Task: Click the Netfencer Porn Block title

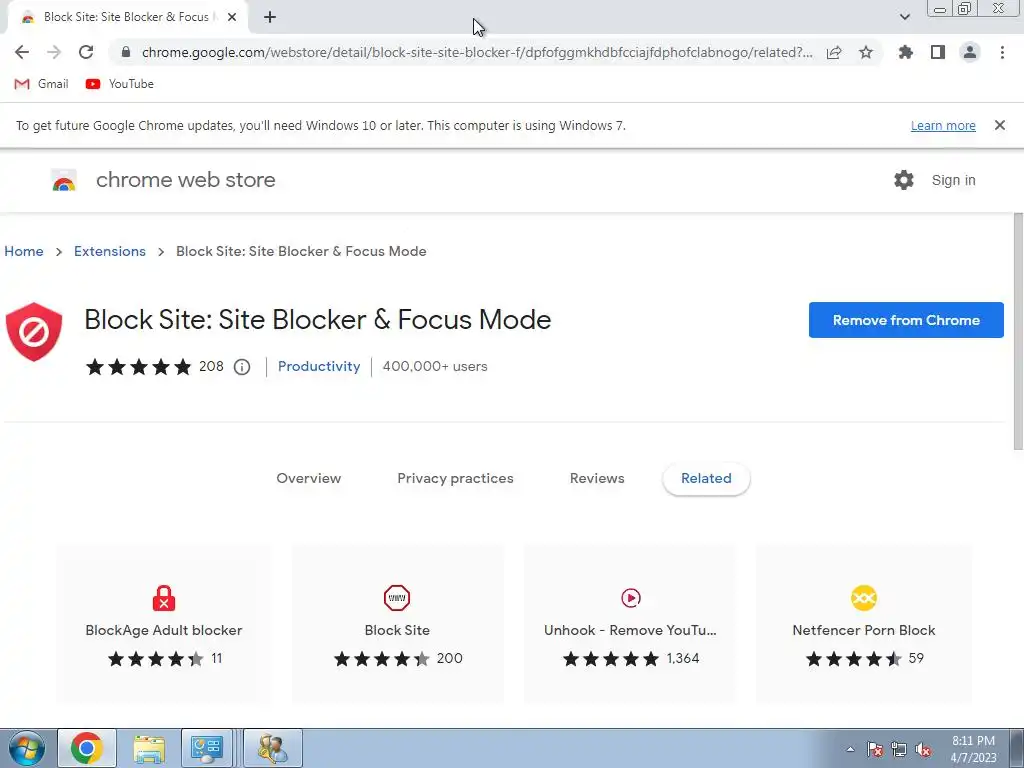Action: pos(864,630)
